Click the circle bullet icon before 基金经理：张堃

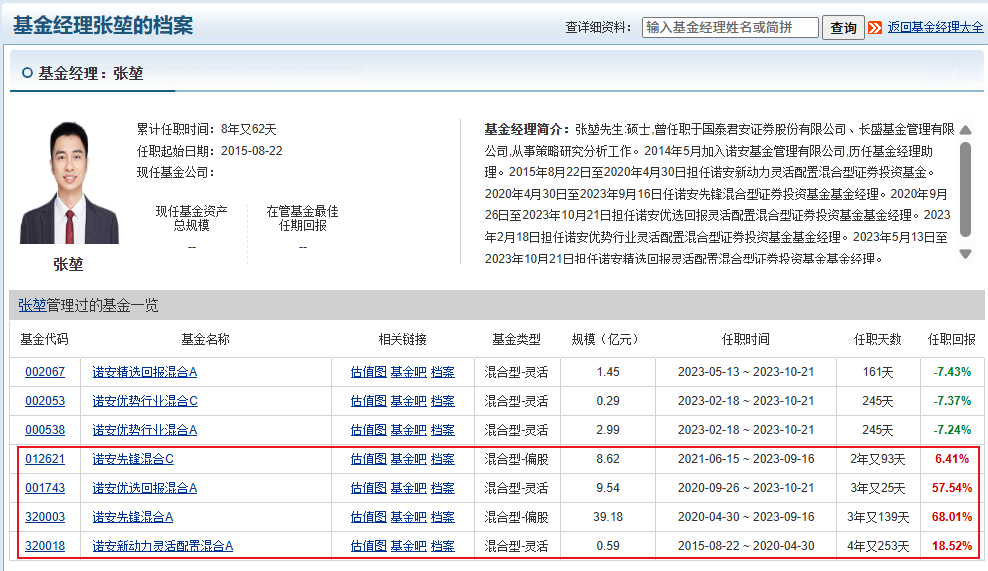pos(27,73)
